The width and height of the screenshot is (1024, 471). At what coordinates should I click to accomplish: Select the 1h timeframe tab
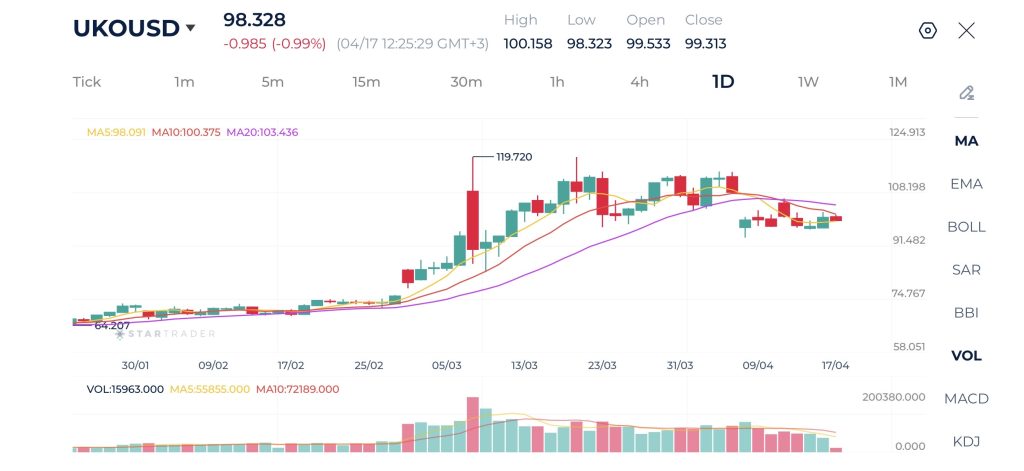557,82
